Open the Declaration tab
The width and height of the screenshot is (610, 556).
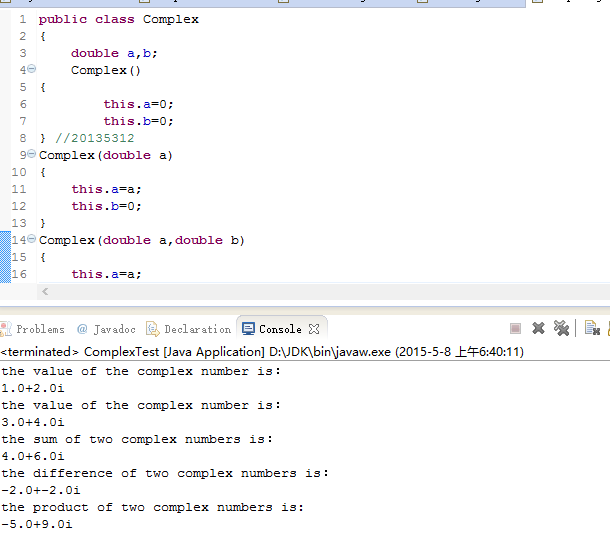pos(189,329)
